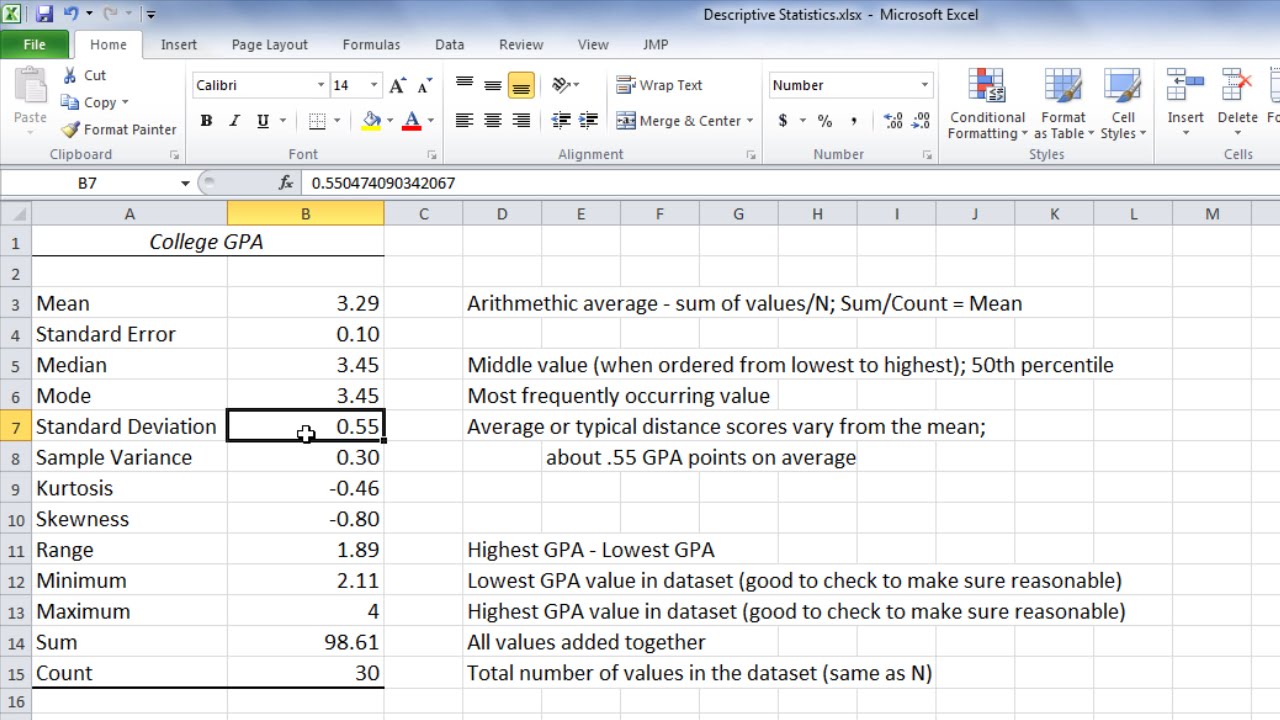Select row 7 header
Viewport: 1280px width, 720px height.
click(15, 427)
